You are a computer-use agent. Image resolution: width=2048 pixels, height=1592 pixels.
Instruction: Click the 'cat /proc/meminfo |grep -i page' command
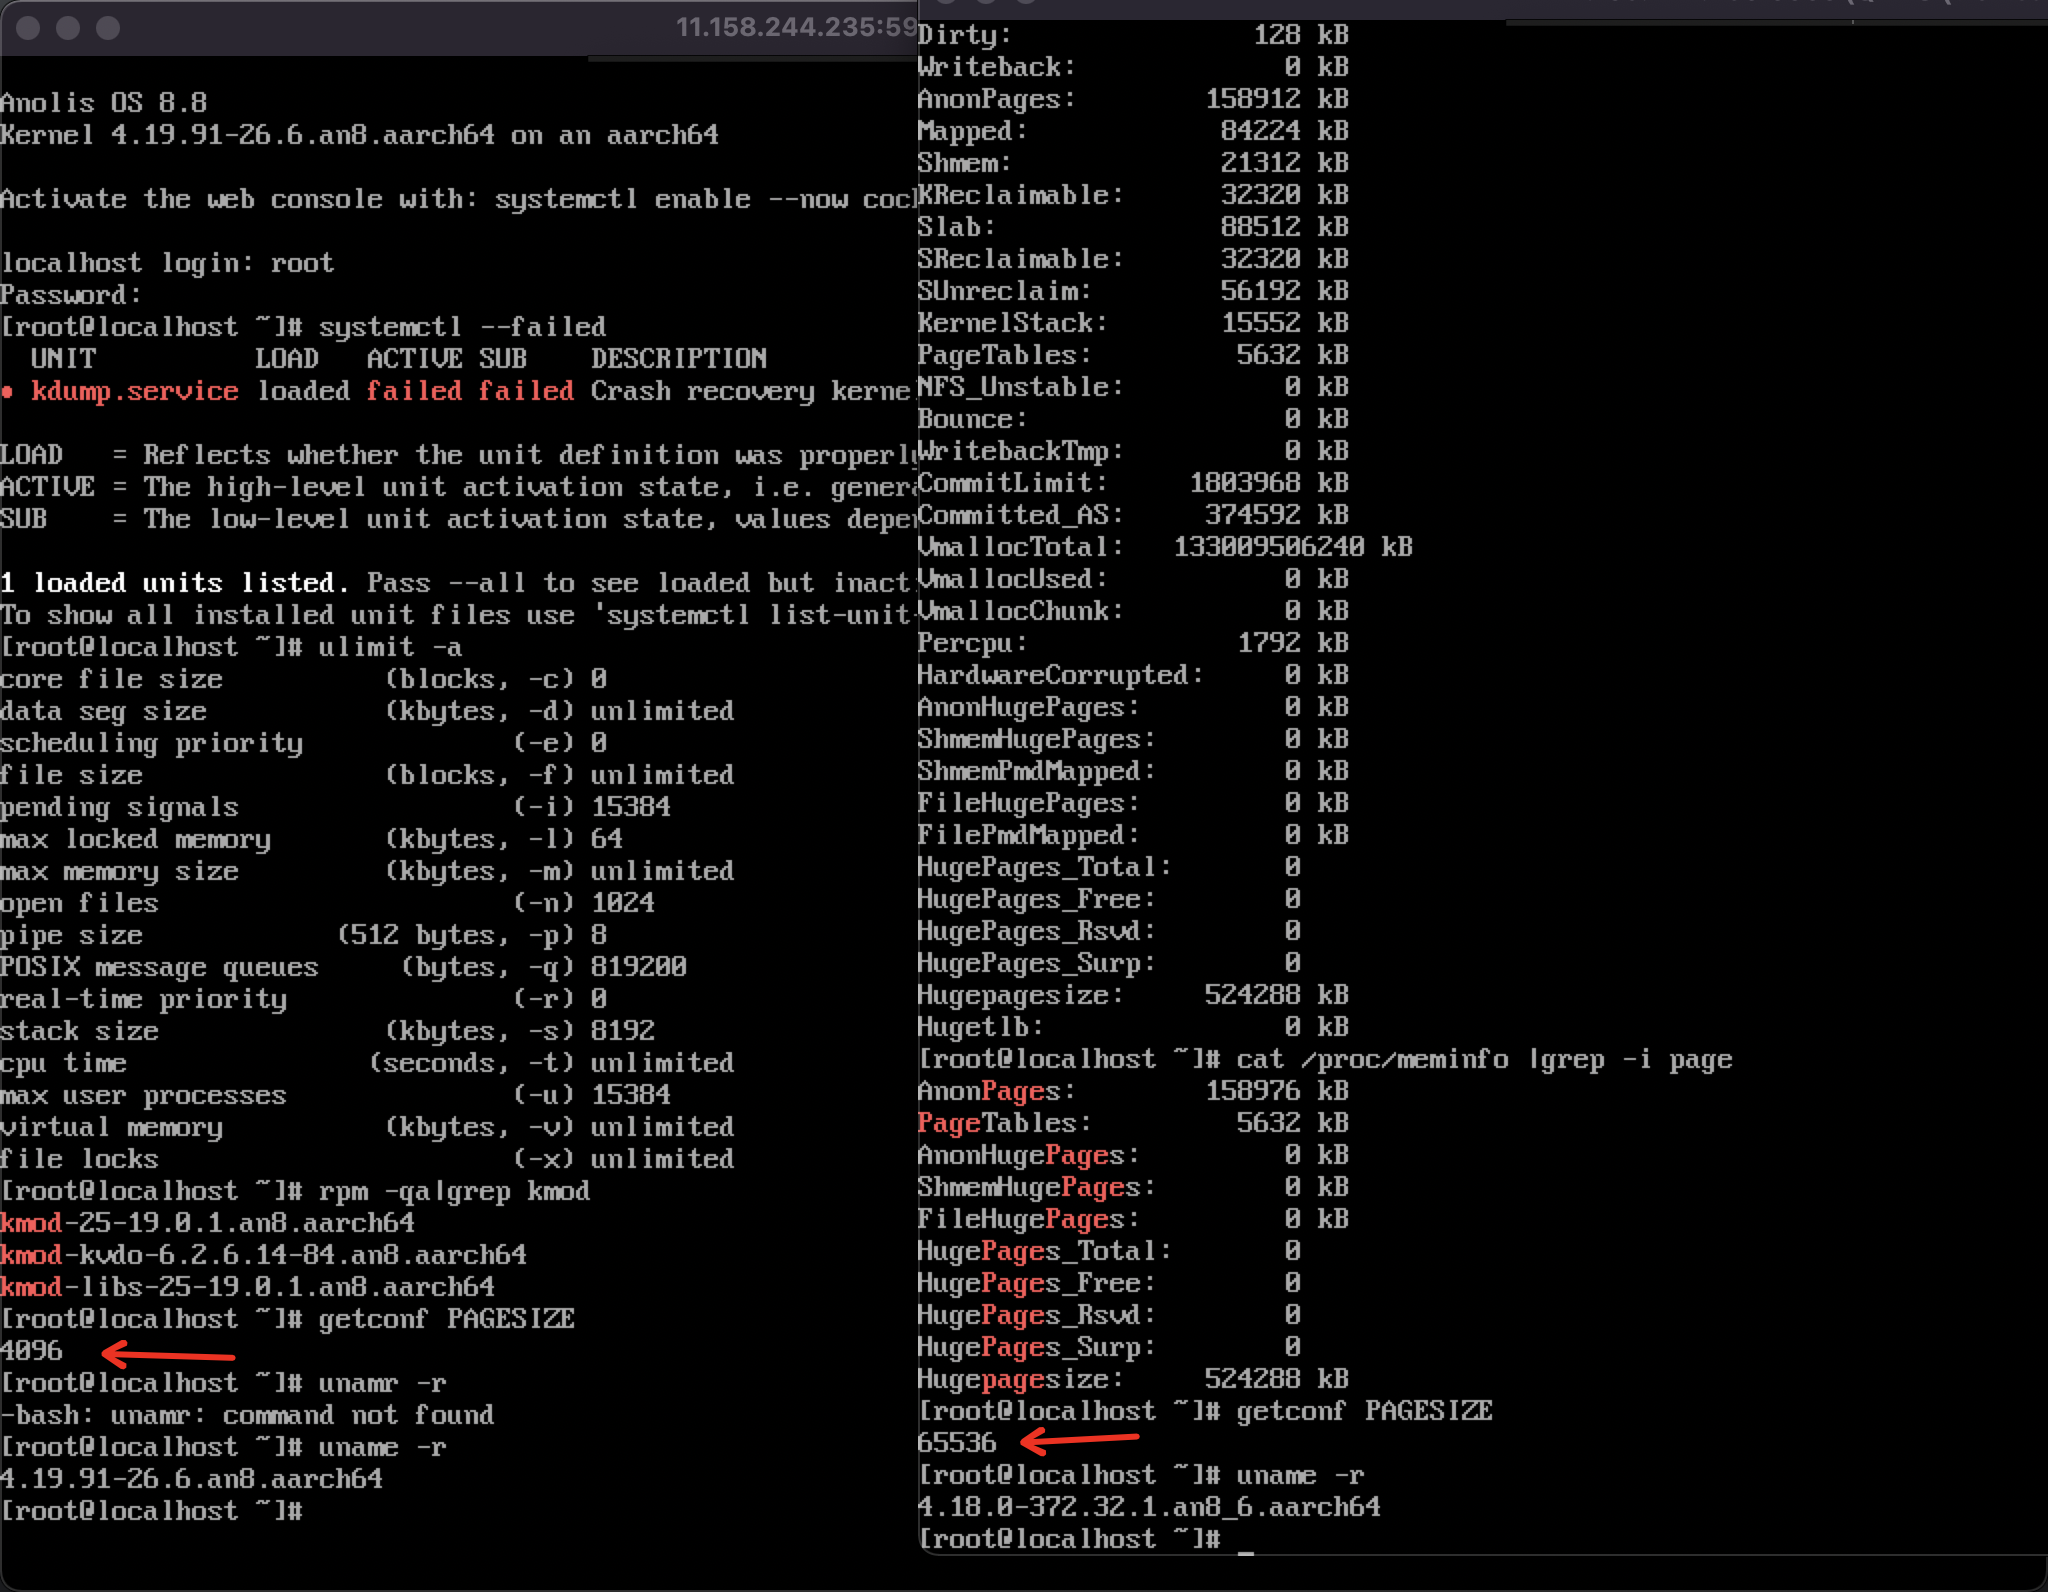1484,1059
